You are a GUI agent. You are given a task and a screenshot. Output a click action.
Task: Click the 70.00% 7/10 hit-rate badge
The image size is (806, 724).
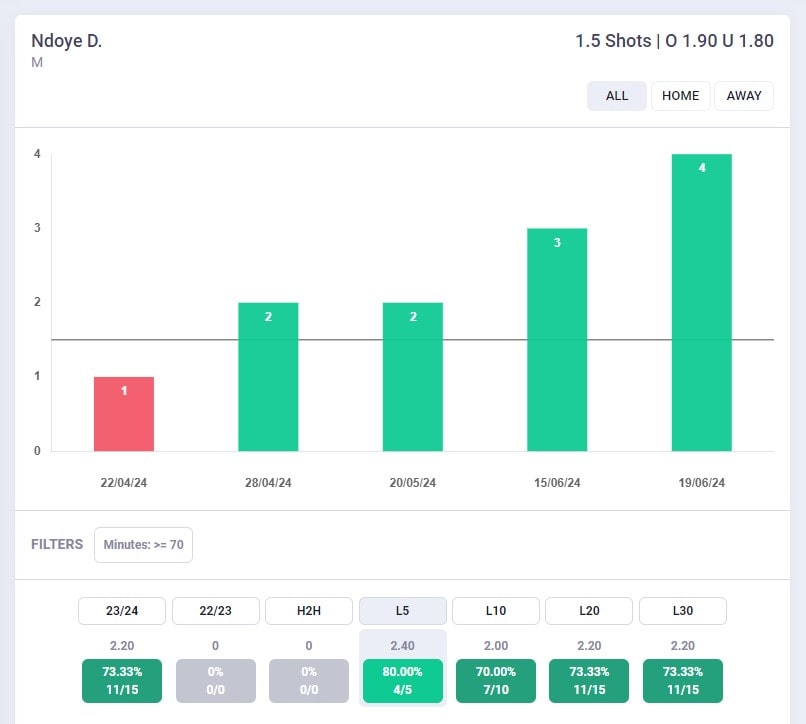(x=496, y=680)
